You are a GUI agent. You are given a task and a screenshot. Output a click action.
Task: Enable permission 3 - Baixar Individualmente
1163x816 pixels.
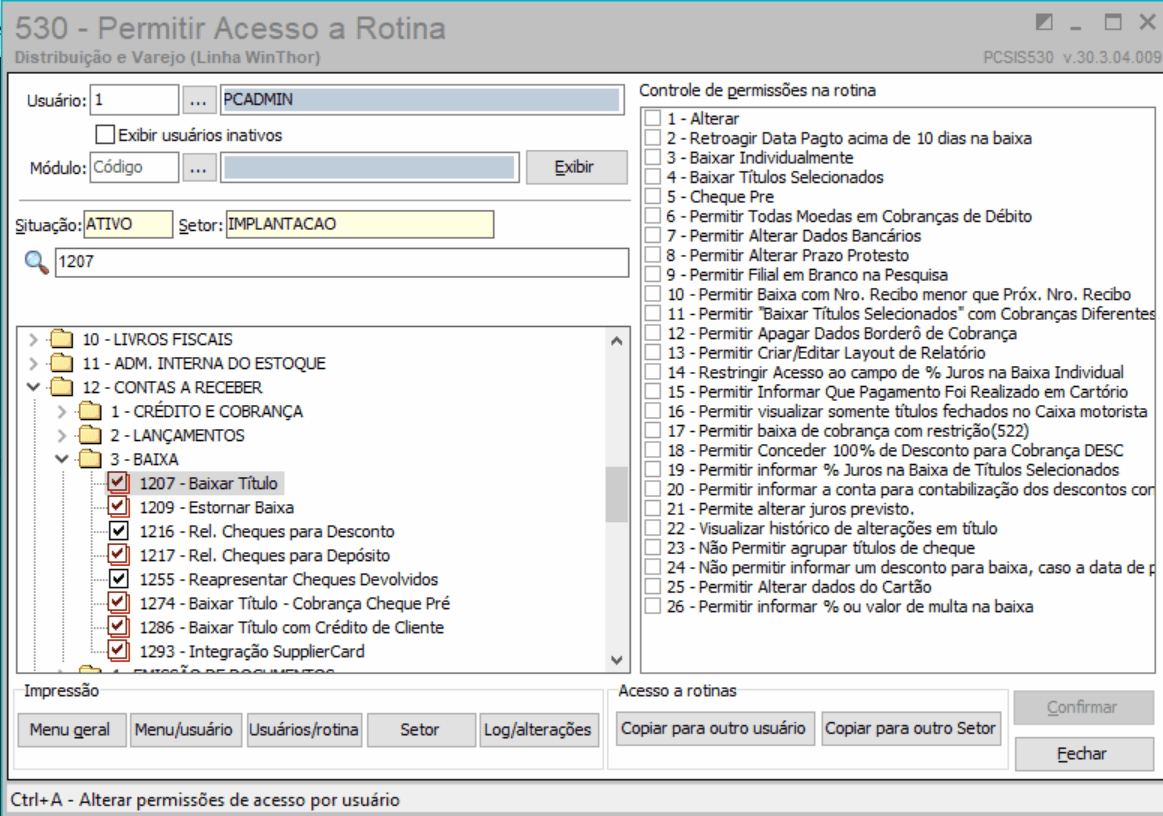pos(653,157)
